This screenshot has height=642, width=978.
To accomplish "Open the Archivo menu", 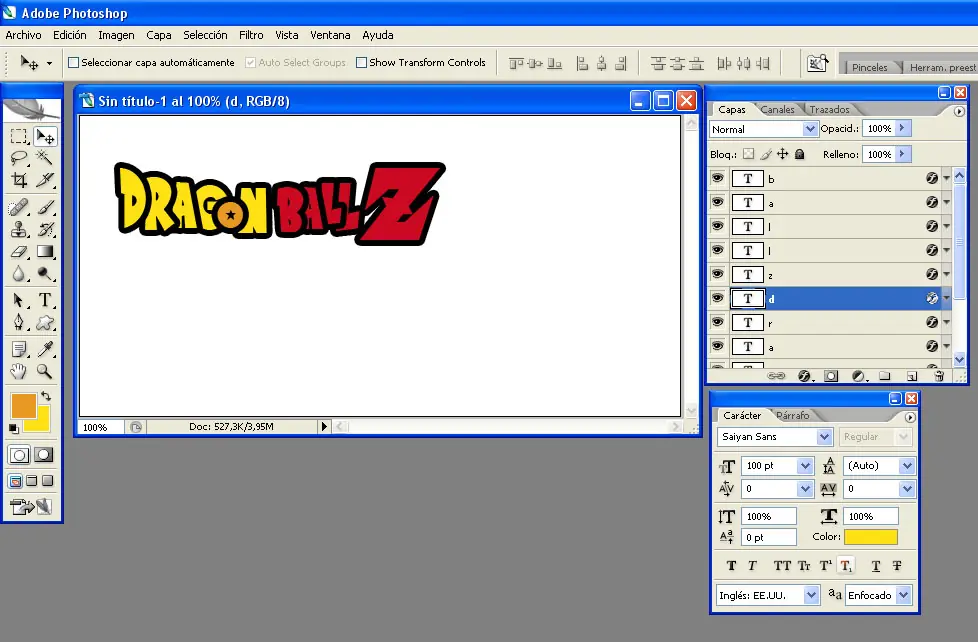I will (x=23, y=35).
